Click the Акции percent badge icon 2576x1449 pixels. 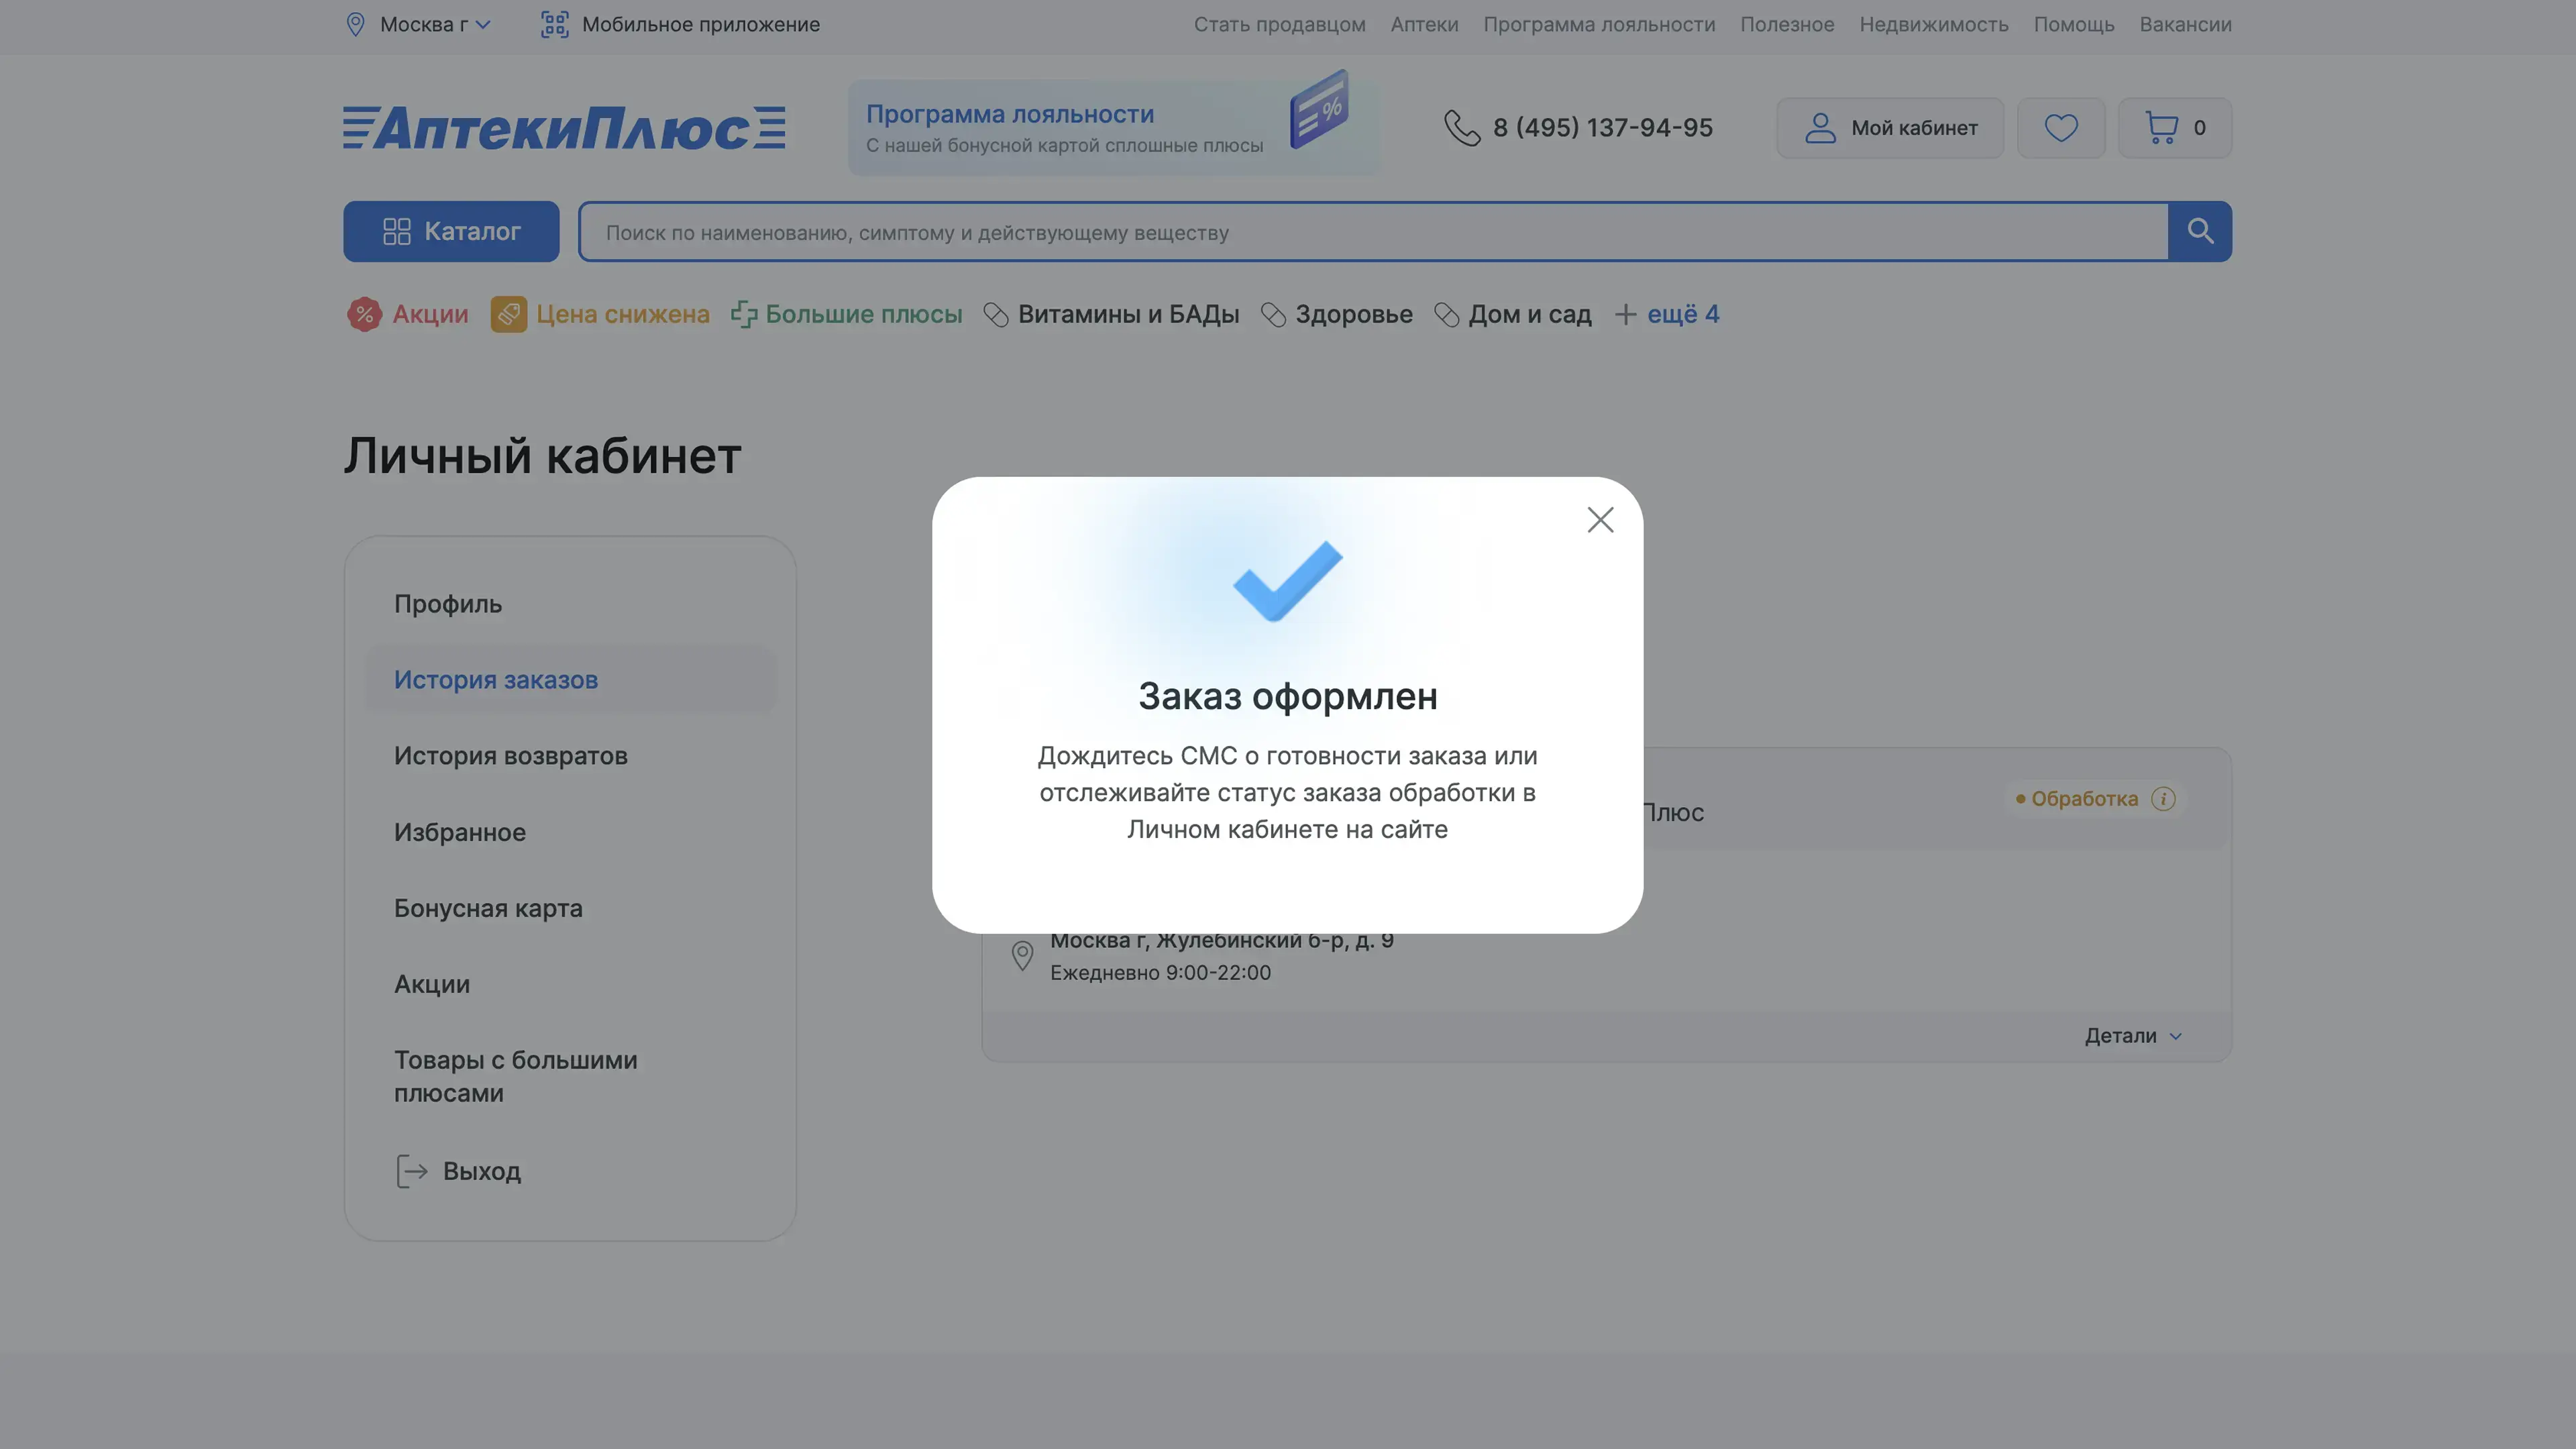364,314
